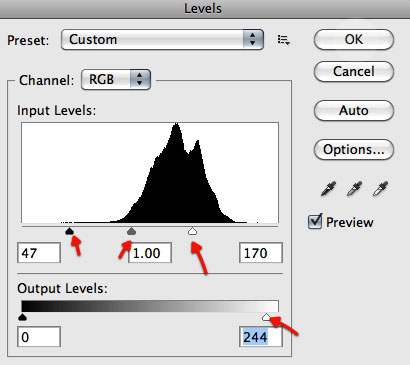Click the Channel: label
Viewport: 410px width, 365px height.
[47, 80]
